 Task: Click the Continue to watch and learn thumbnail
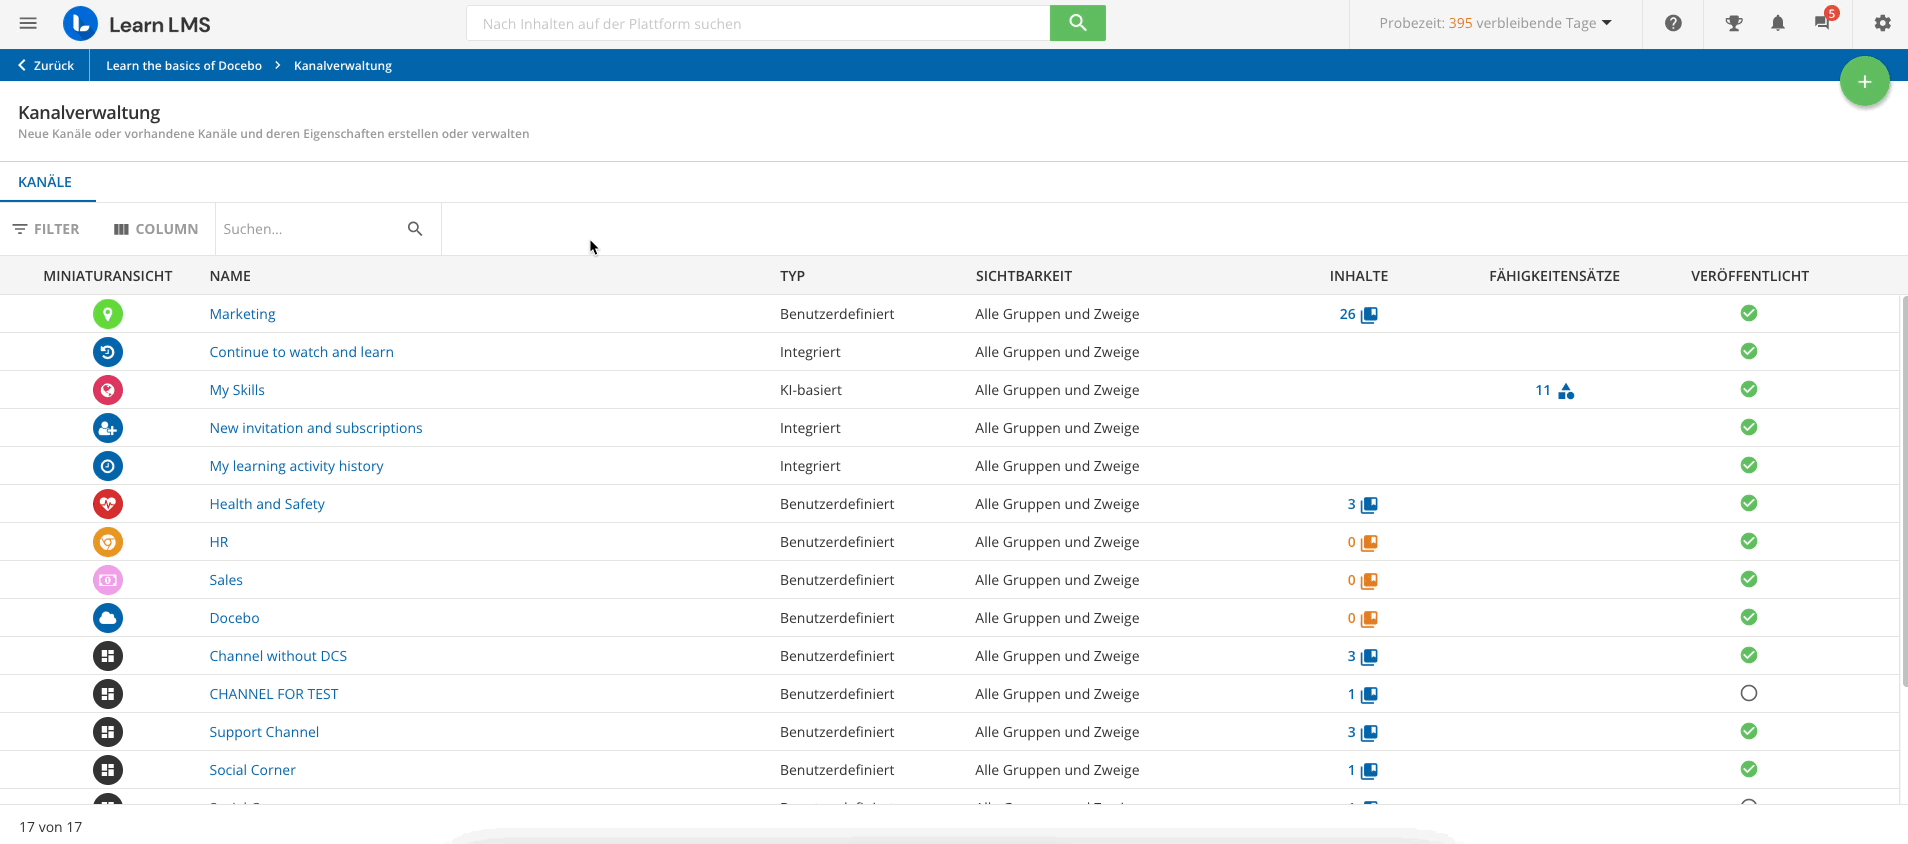(108, 352)
